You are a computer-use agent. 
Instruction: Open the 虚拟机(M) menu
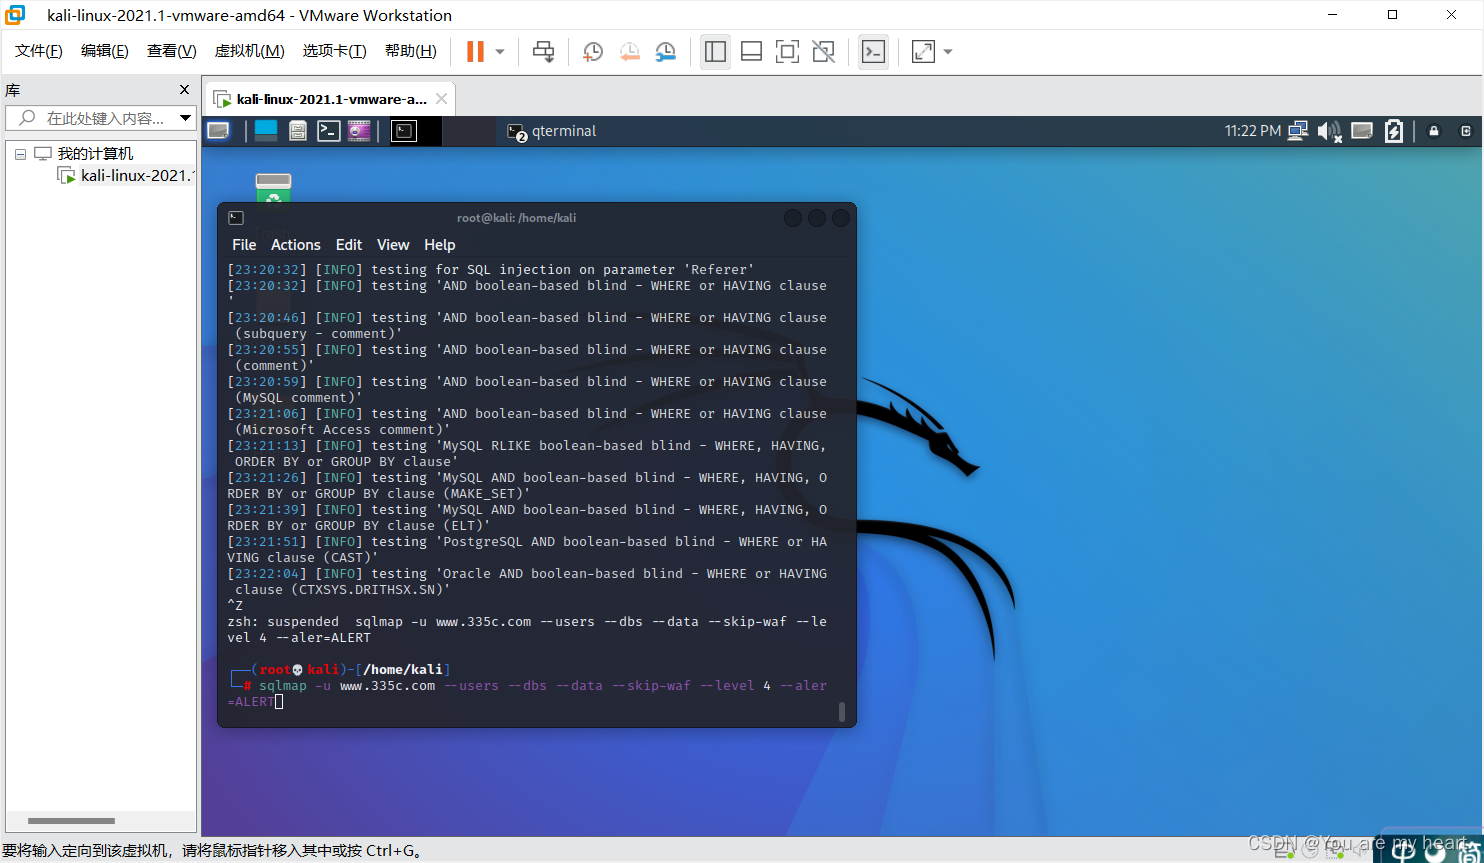(249, 51)
